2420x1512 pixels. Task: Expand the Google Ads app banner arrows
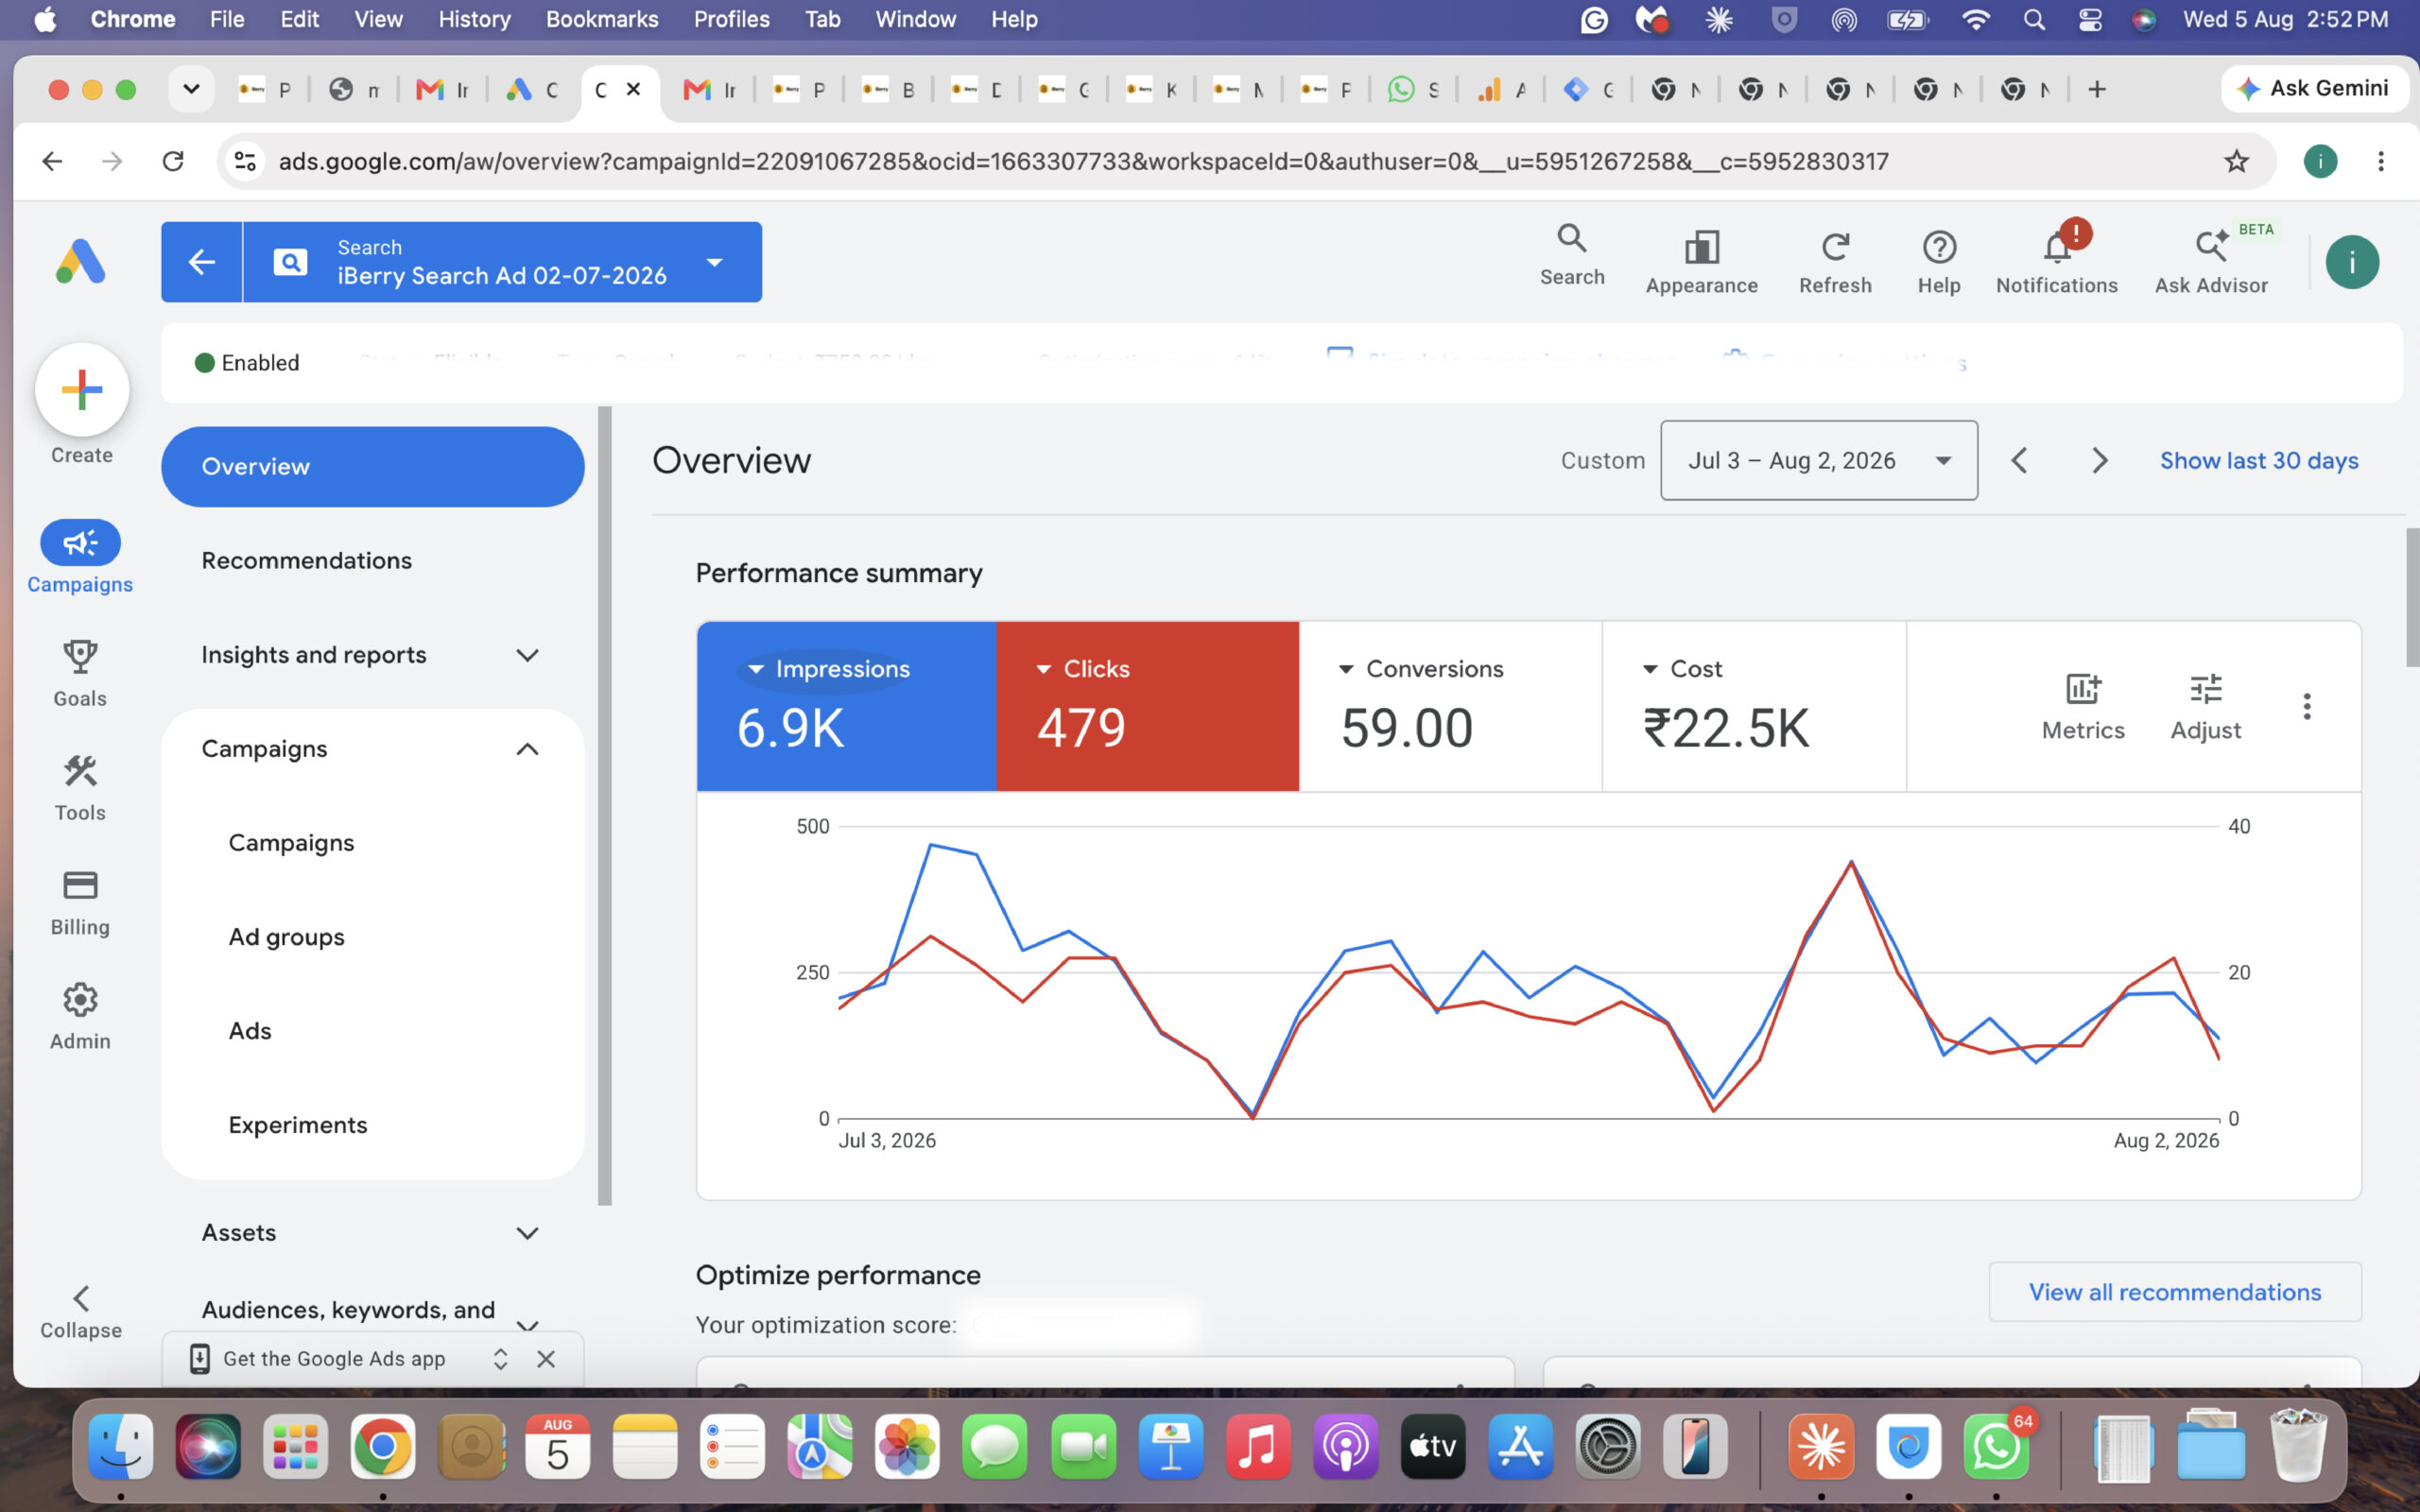(x=500, y=1358)
